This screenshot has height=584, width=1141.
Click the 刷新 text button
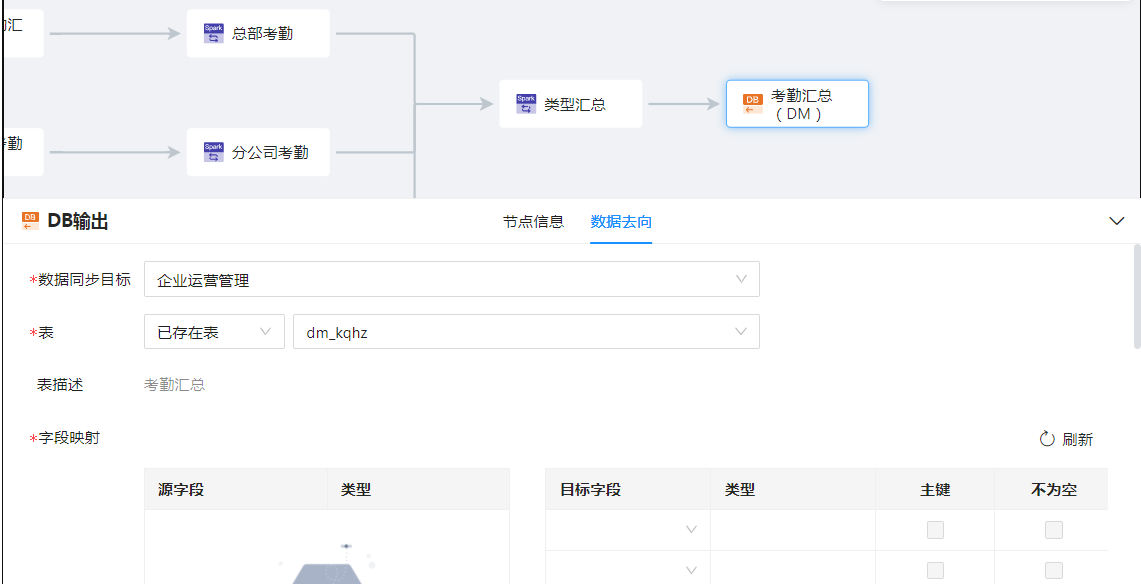(x=1077, y=439)
